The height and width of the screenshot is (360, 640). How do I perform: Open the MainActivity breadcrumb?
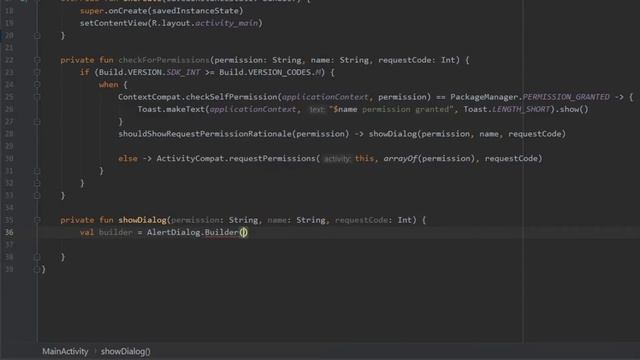click(65, 351)
